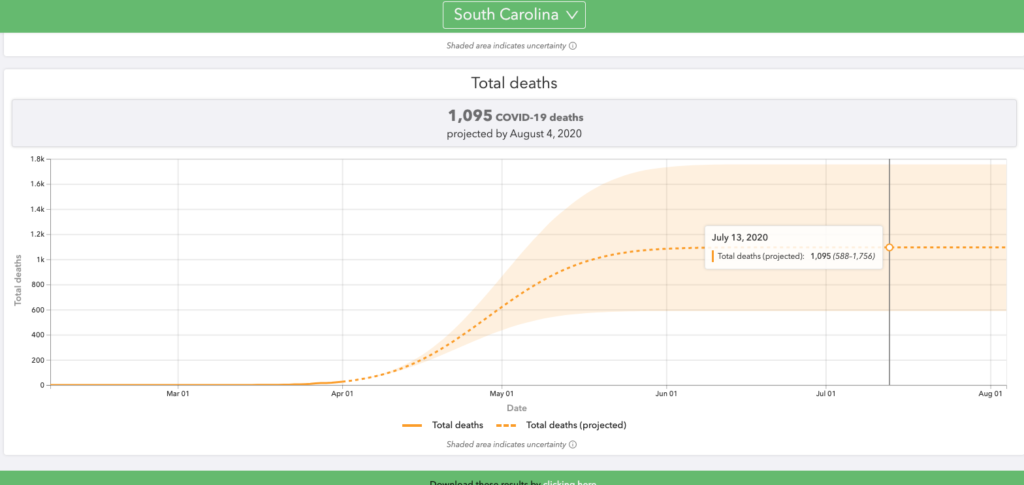Click the info icon in the top uncertainty note
1024x485 pixels.
tap(573, 45)
